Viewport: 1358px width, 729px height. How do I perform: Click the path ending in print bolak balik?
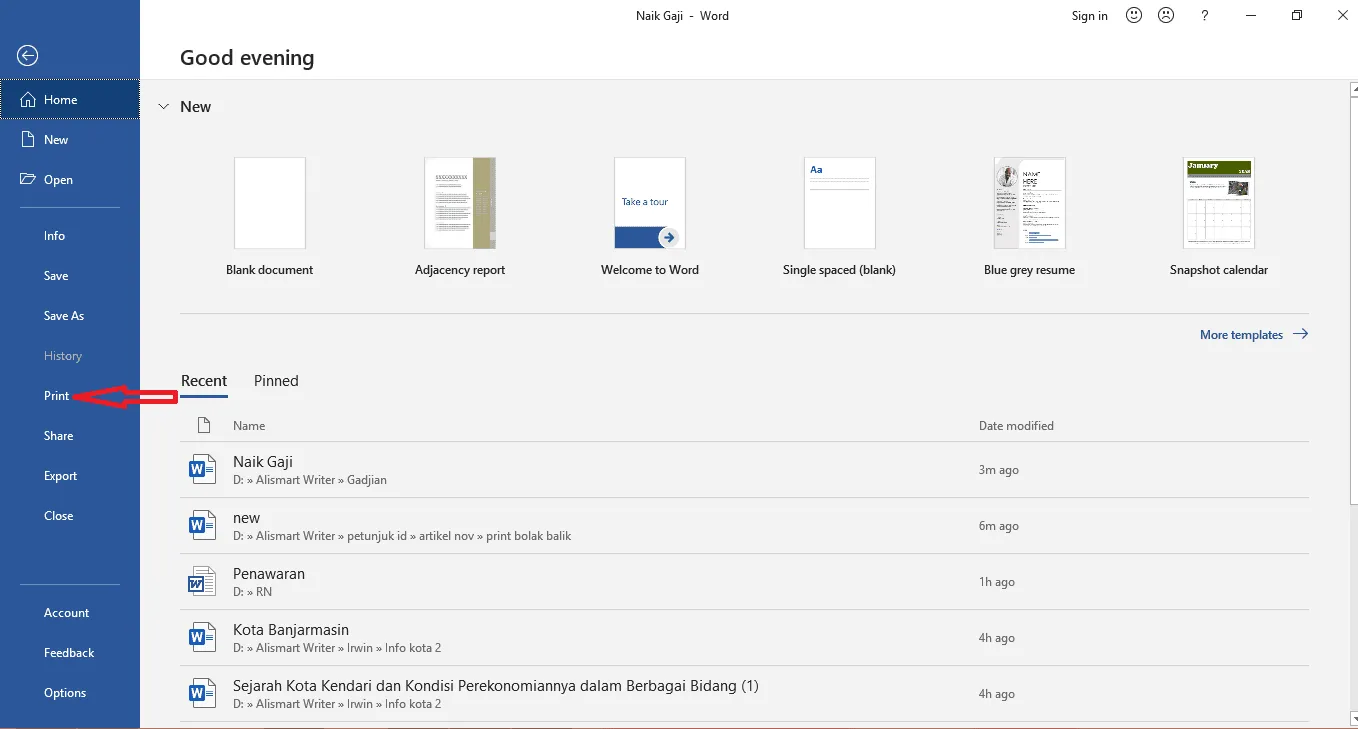pyautogui.click(x=402, y=536)
